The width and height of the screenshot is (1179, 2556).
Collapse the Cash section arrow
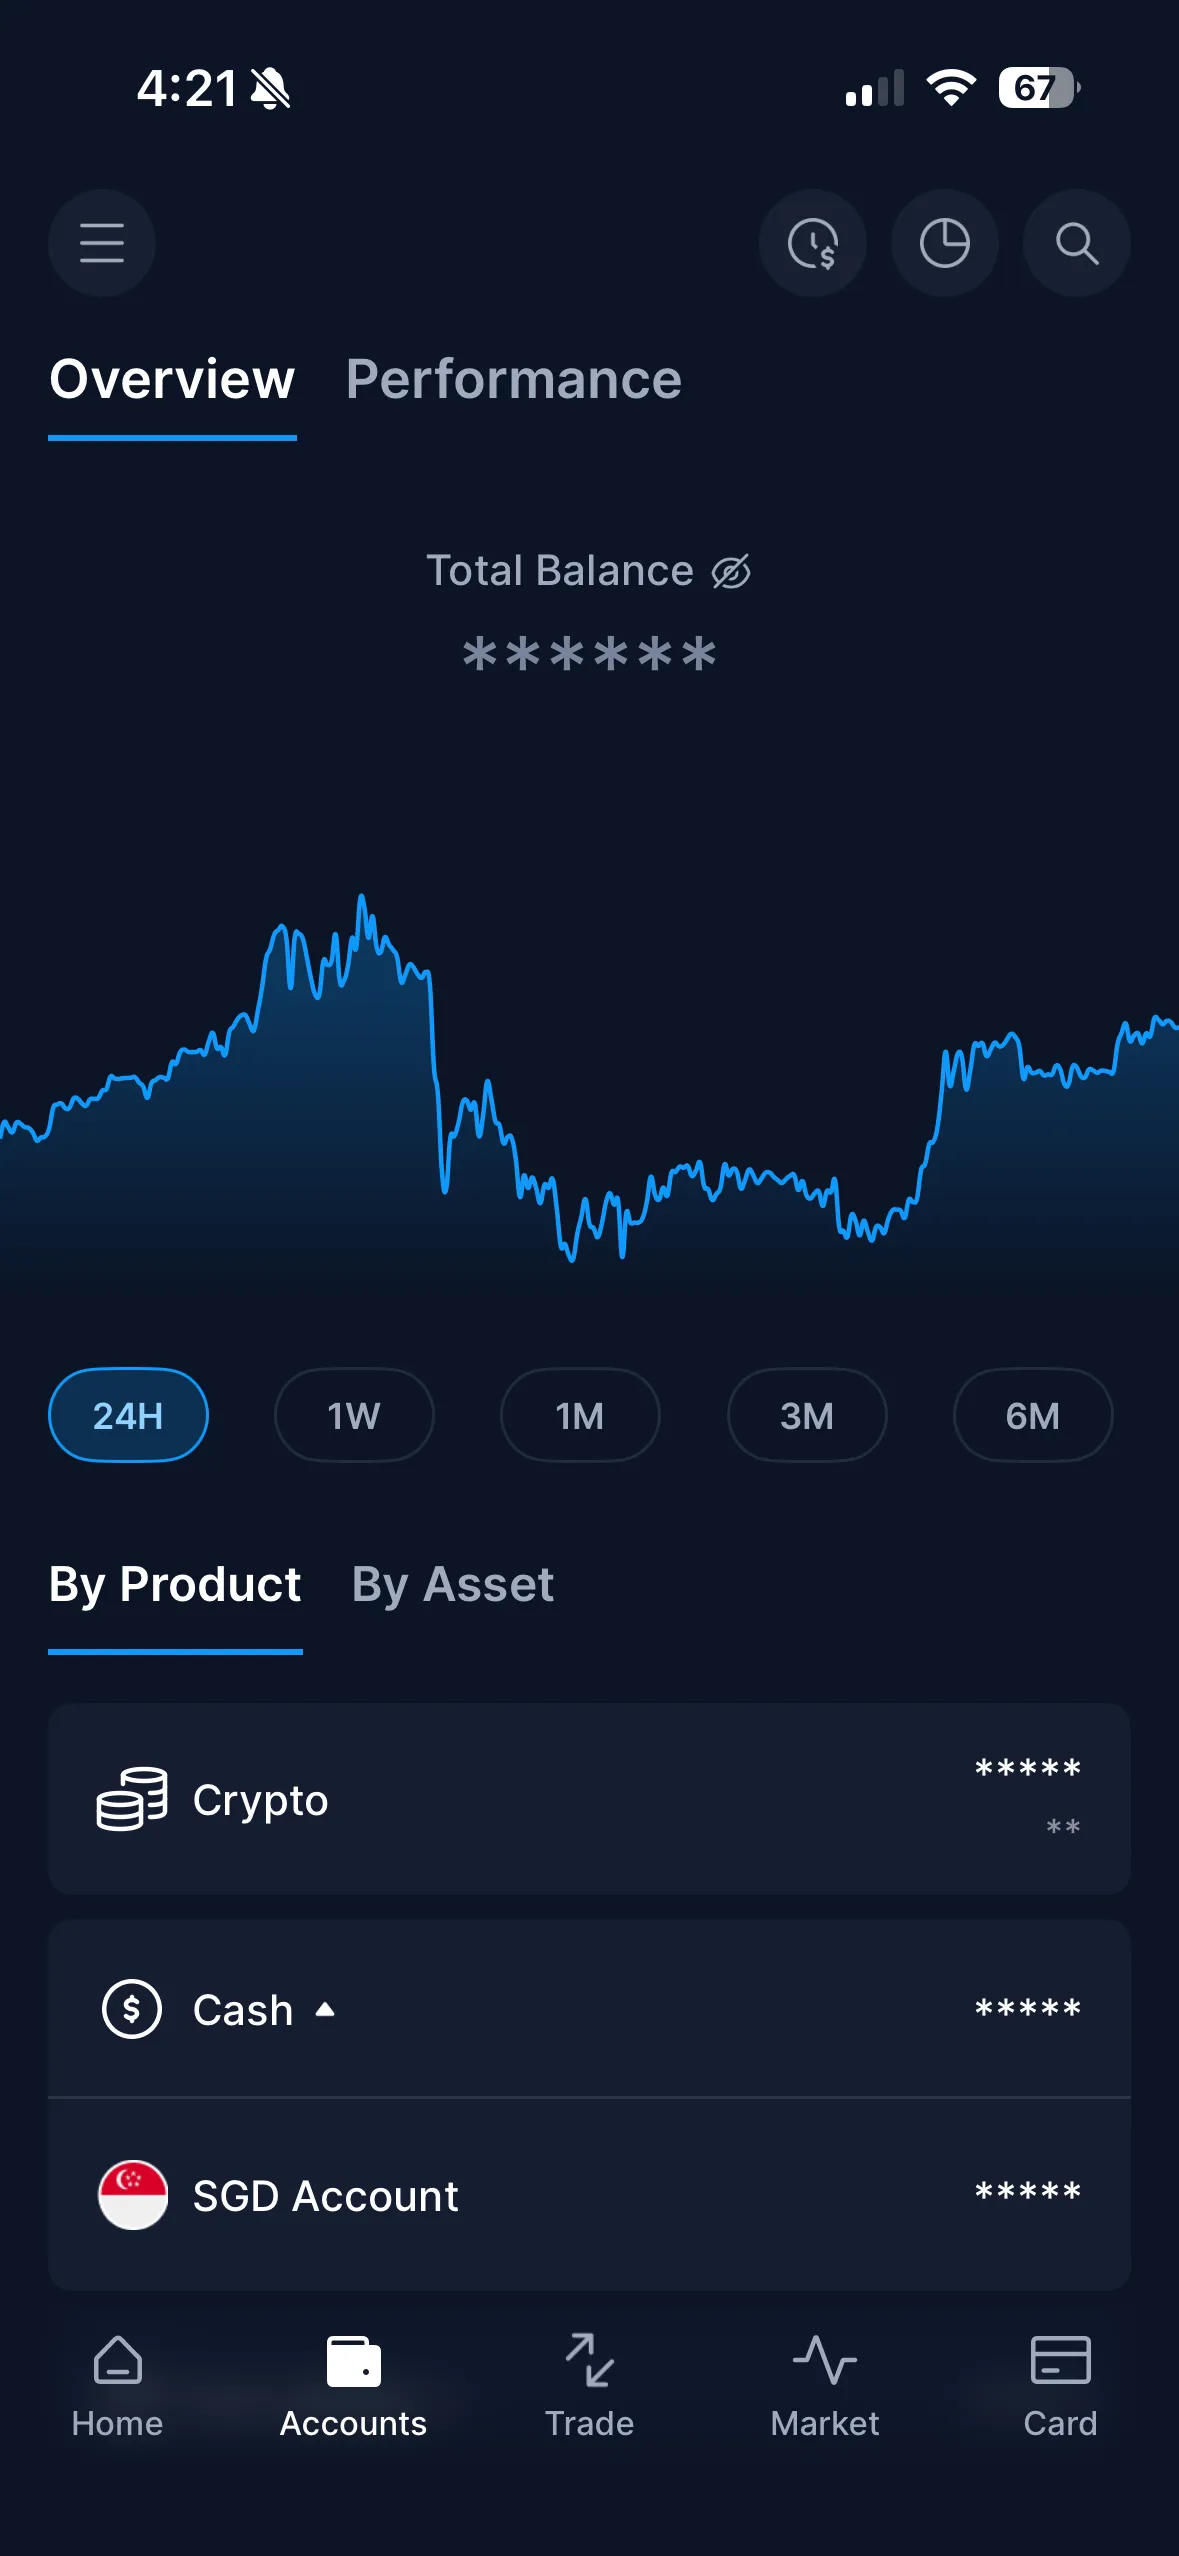click(325, 2009)
